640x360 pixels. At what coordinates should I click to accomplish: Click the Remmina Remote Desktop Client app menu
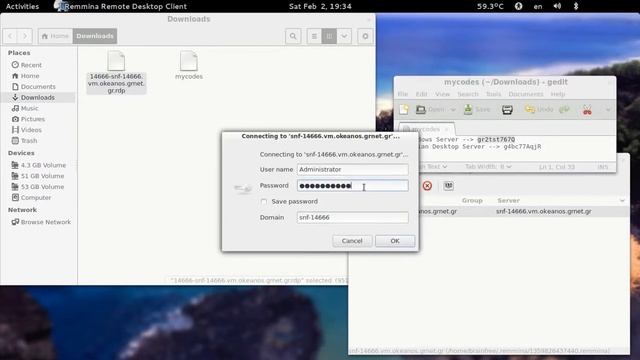[x=121, y=6]
